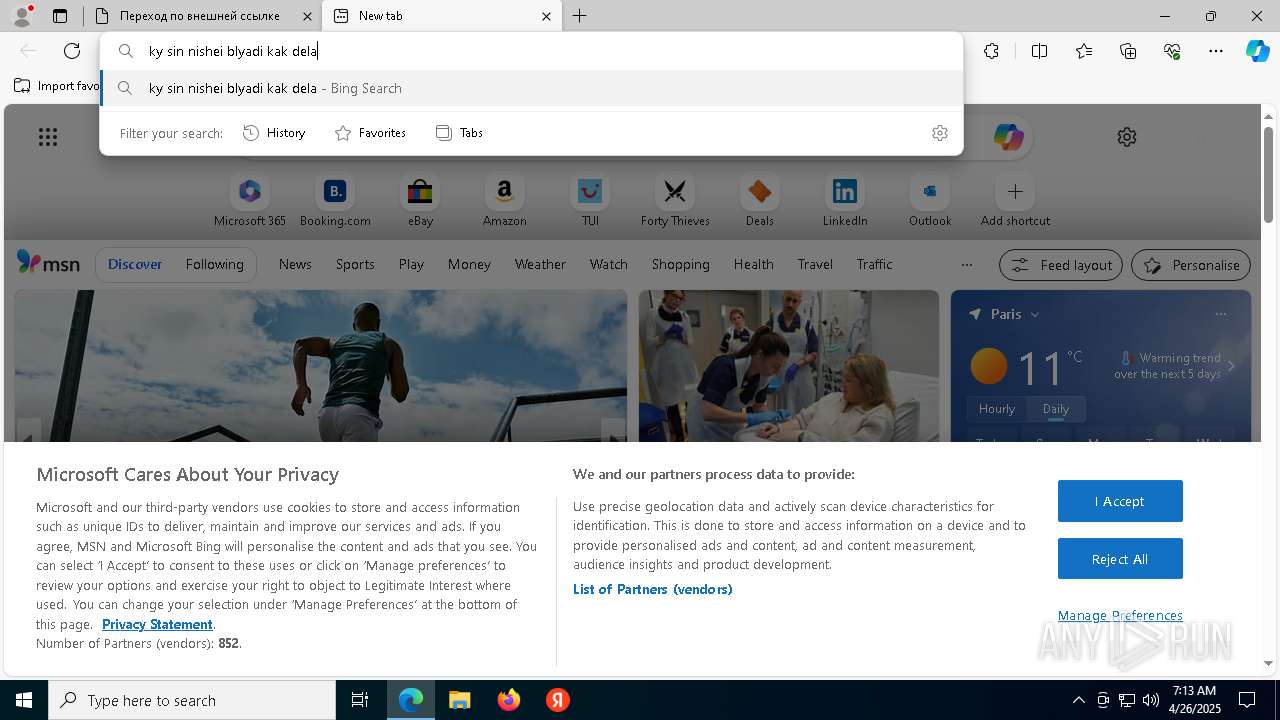Open Feed layout options

(x=1061, y=265)
